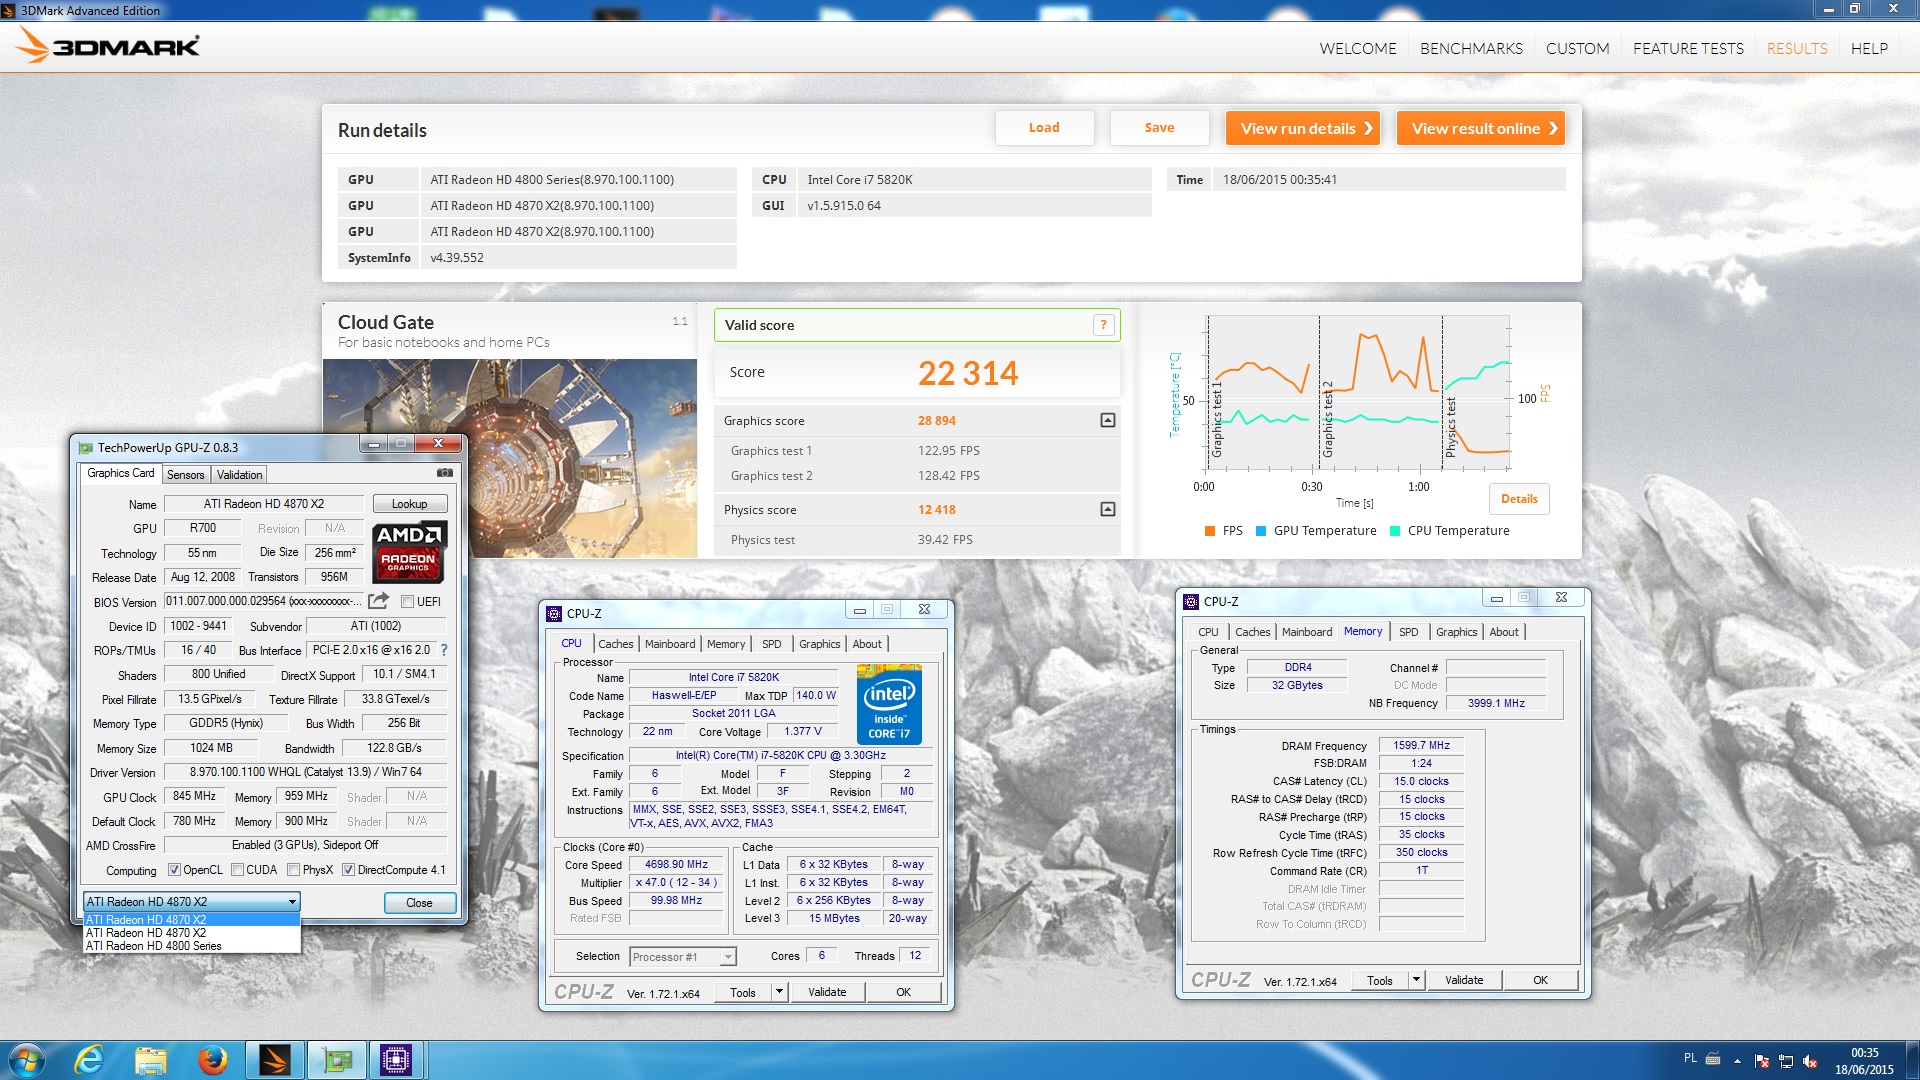Launch Internet Explorer from taskbar
Viewport: 1920px width, 1080px height.
coord(89,1060)
